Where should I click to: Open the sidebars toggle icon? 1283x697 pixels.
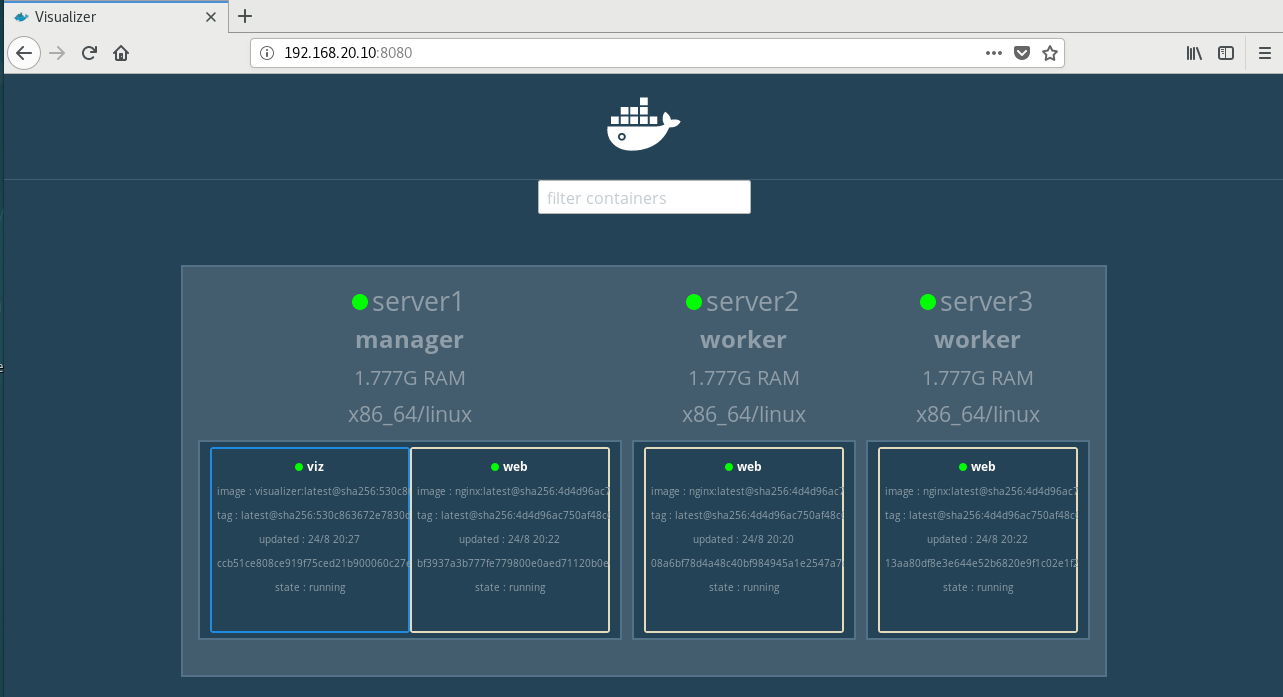click(1226, 52)
